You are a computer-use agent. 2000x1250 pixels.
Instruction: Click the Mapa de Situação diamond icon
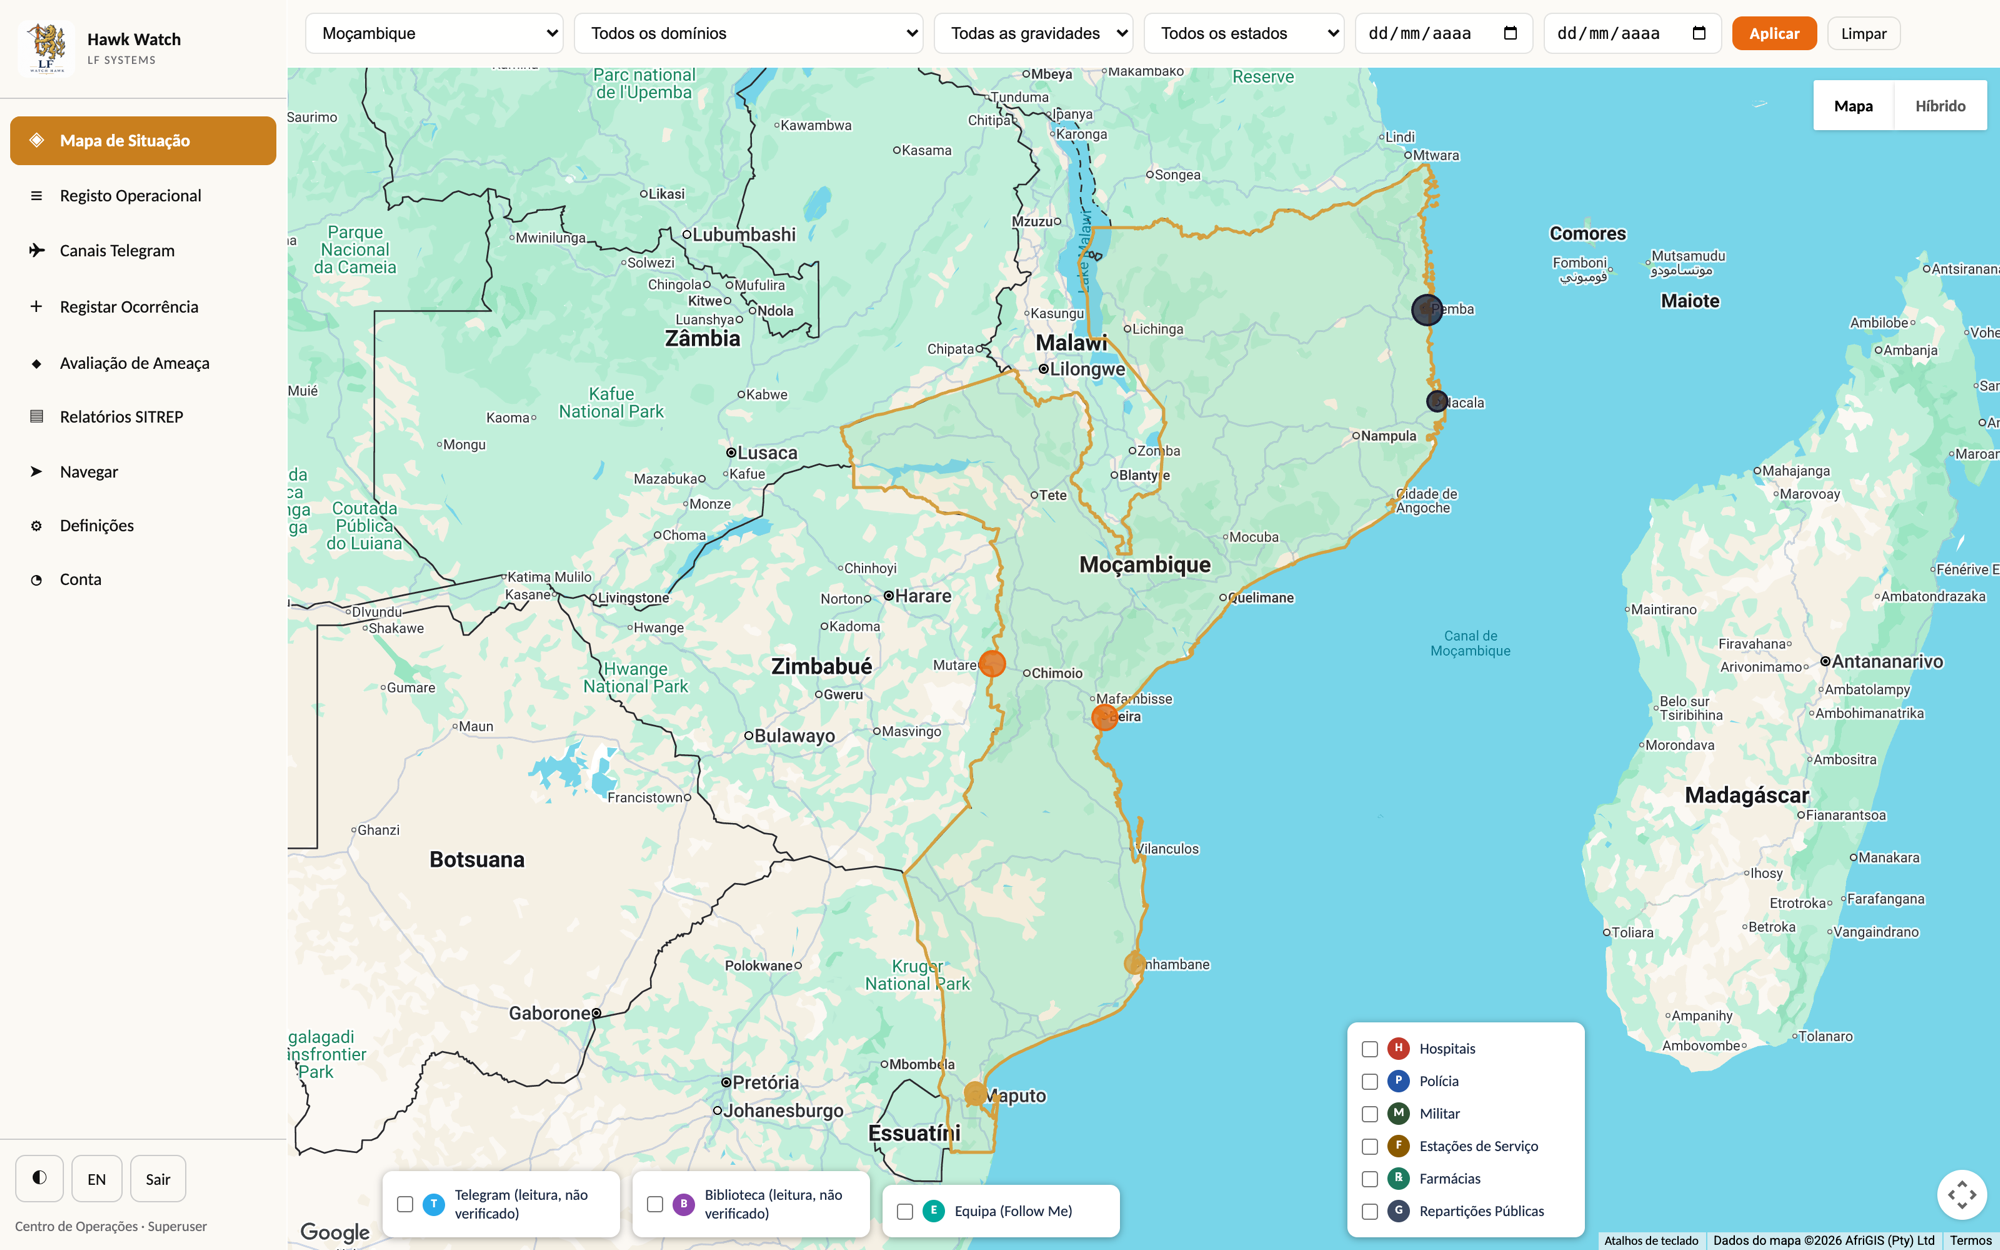pos(36,140)
